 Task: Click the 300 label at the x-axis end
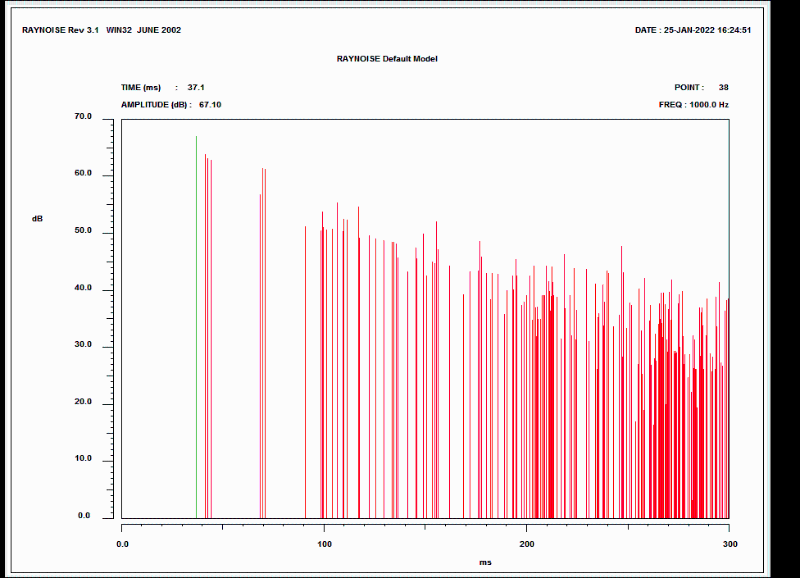[729, 544]
